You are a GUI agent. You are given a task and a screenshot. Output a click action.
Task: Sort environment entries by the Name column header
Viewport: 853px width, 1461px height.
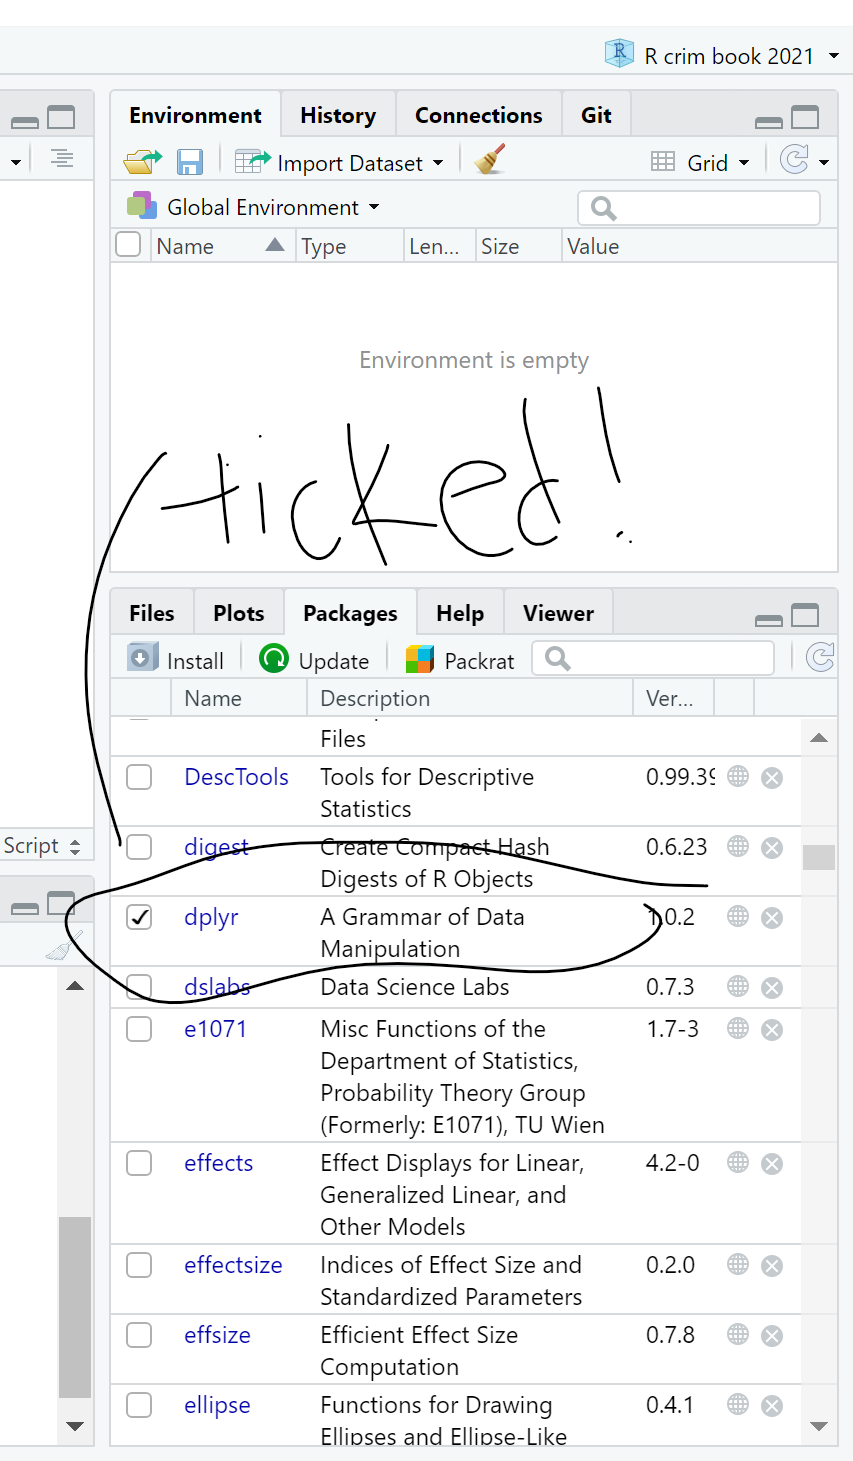185,245
